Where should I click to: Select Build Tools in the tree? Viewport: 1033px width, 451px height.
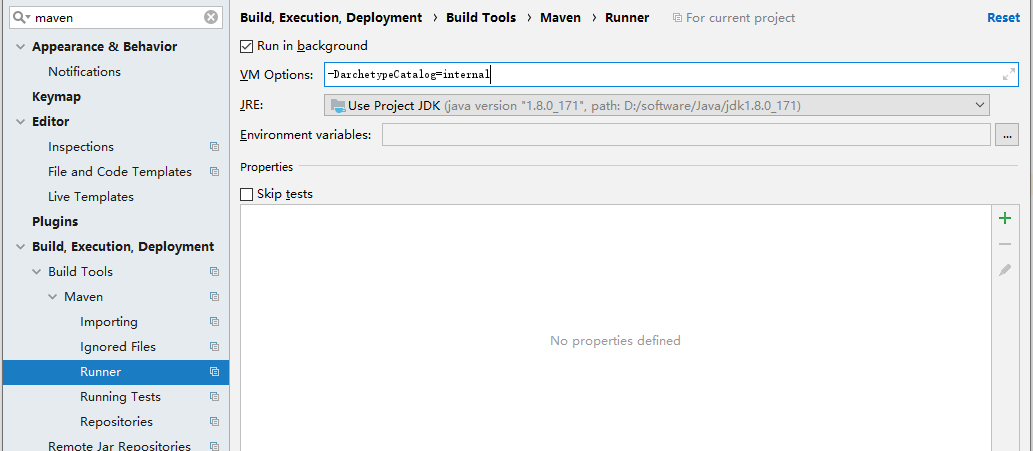pyautogui.click(x=80, y=272)
